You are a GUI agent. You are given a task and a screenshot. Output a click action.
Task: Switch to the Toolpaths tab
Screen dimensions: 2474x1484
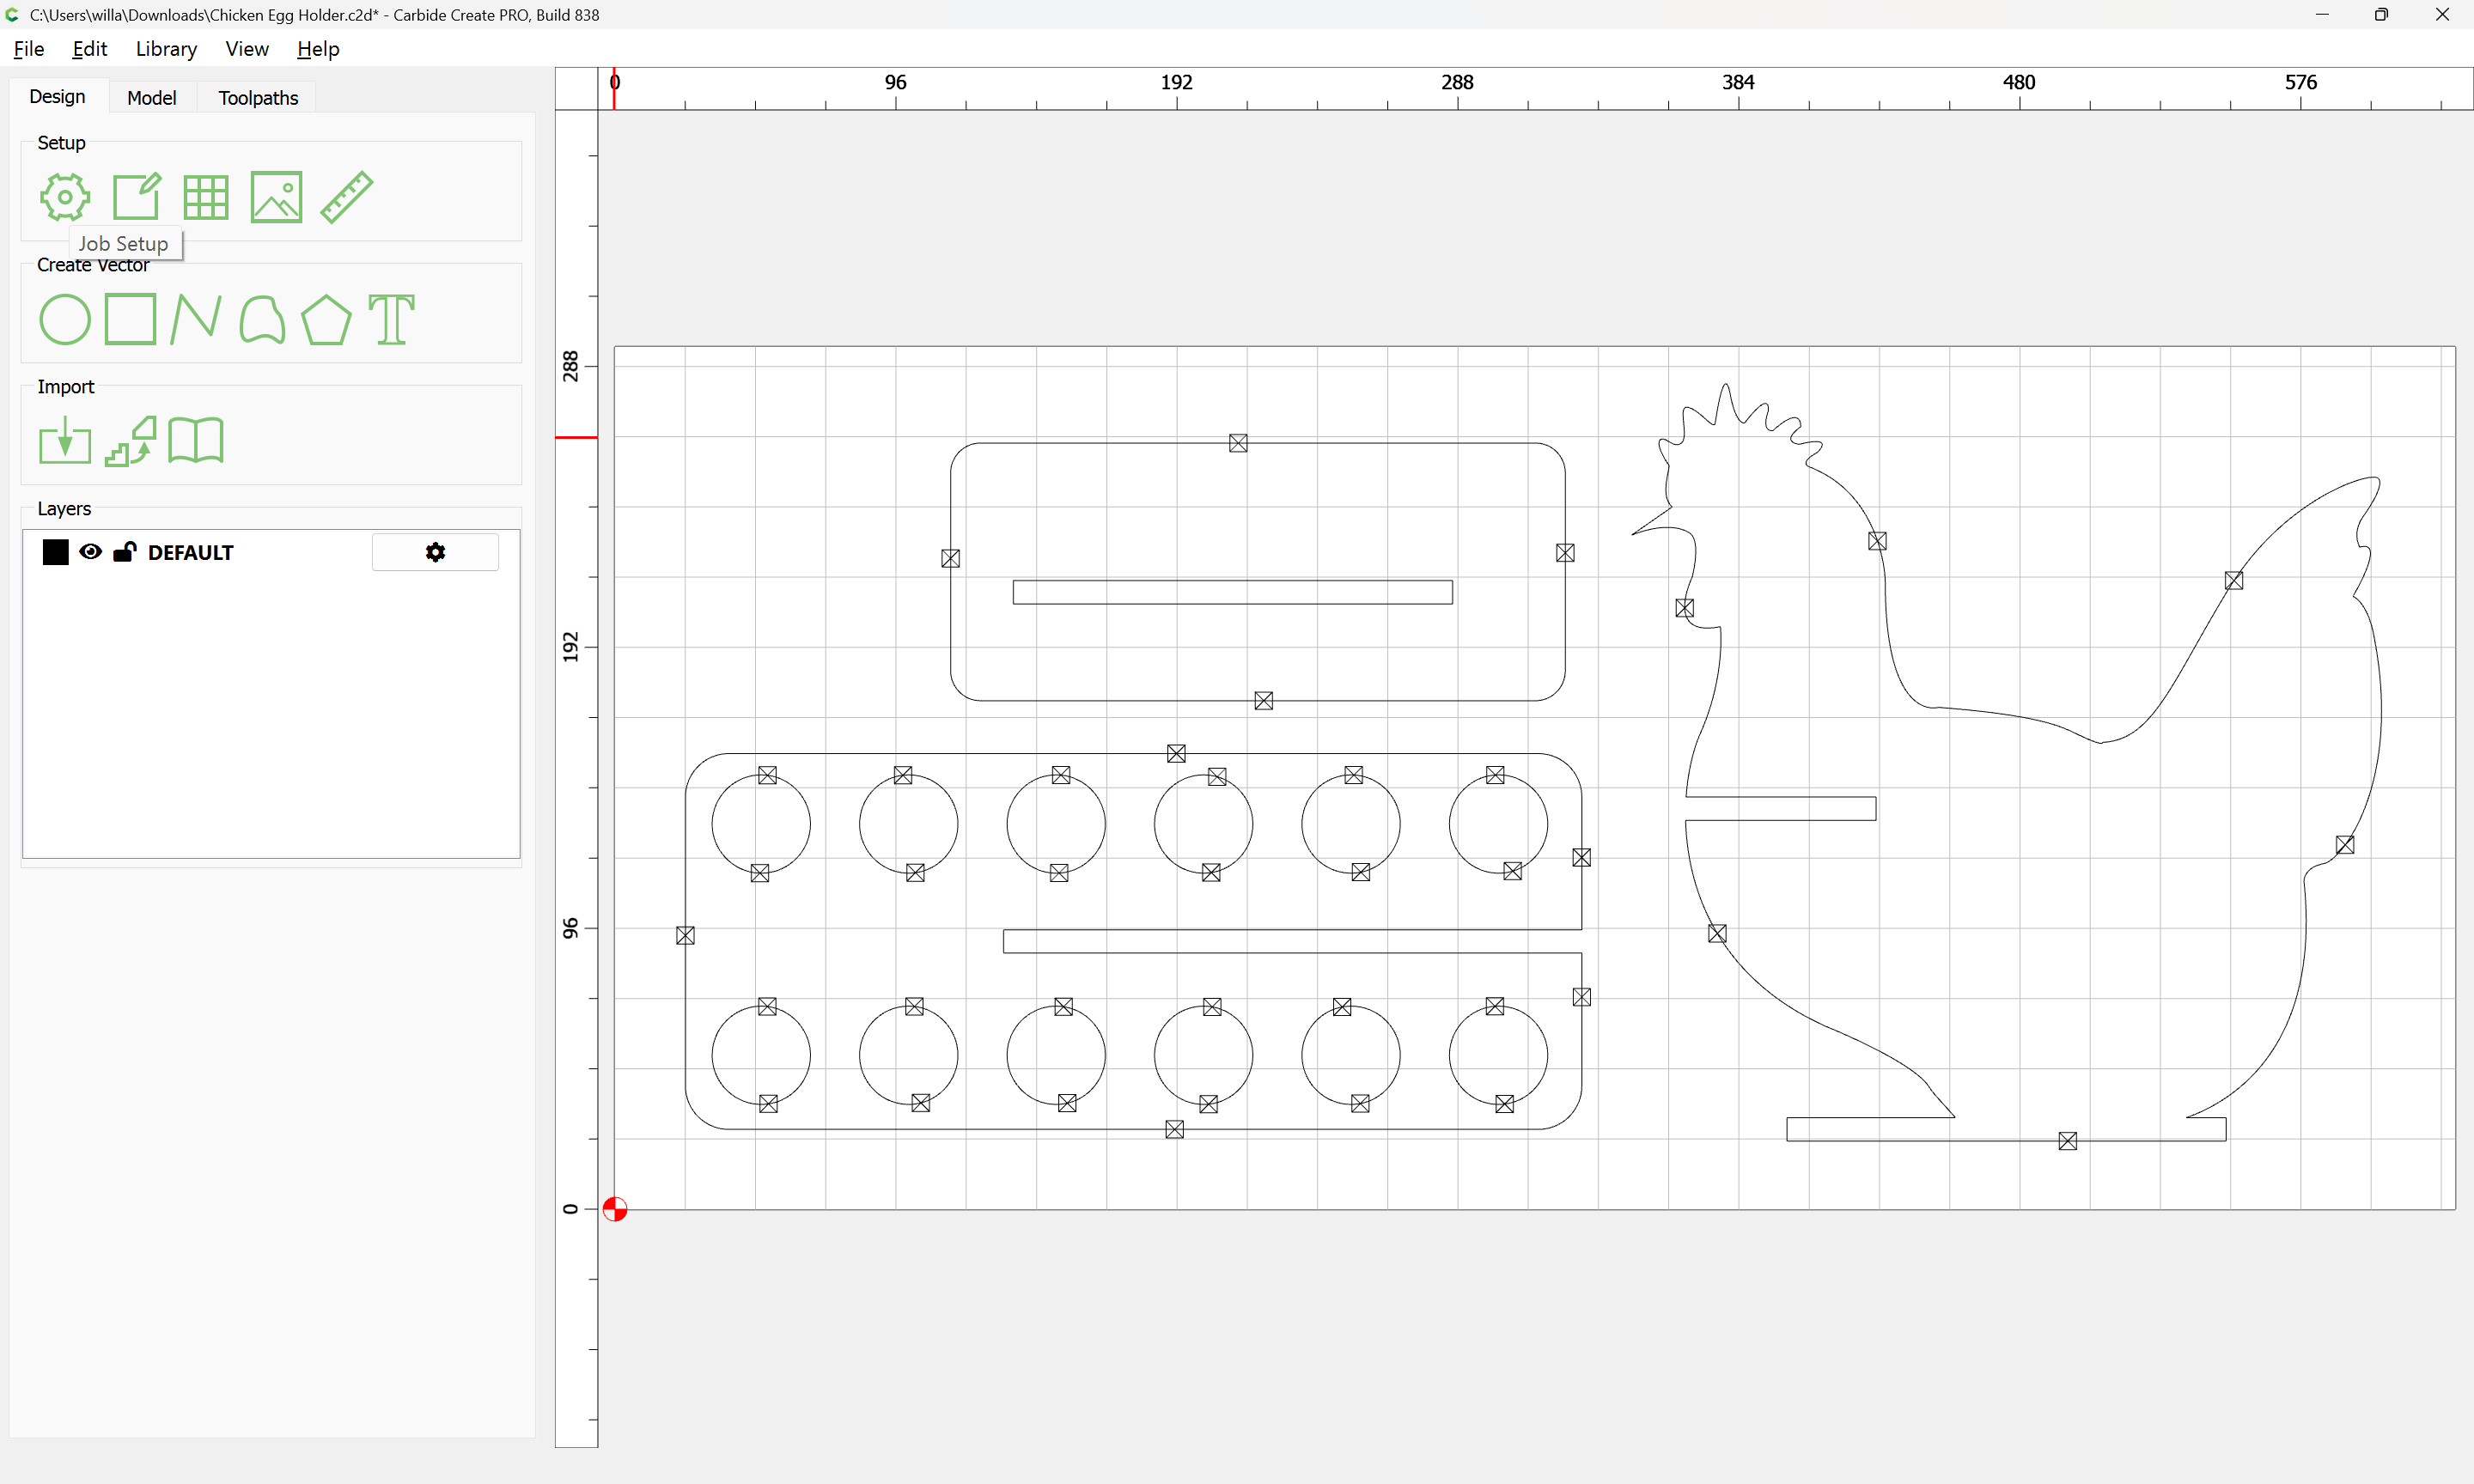(258, 98)
